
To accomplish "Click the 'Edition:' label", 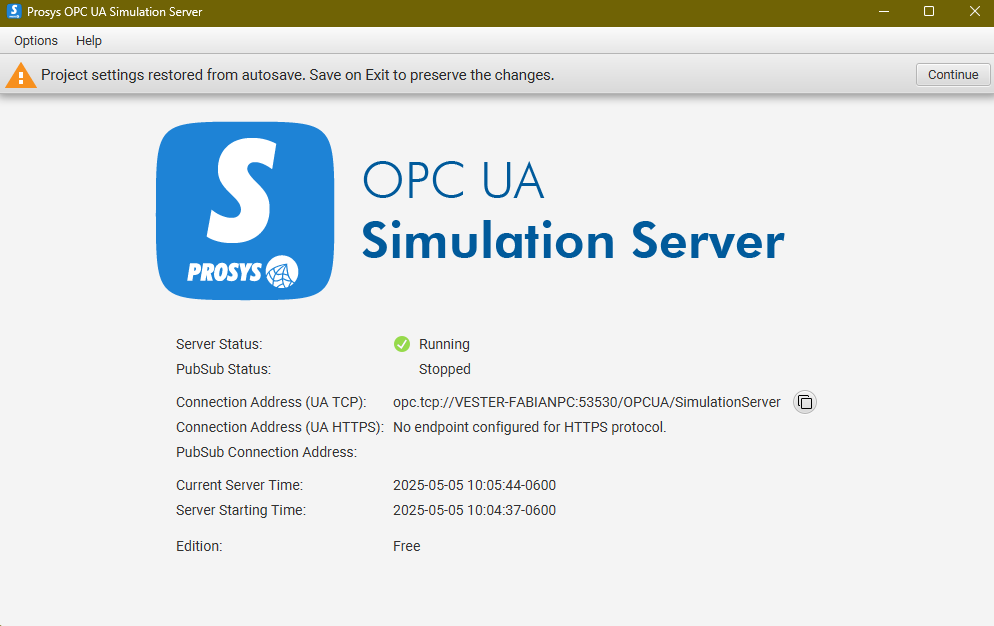I will tap(199, 546).
